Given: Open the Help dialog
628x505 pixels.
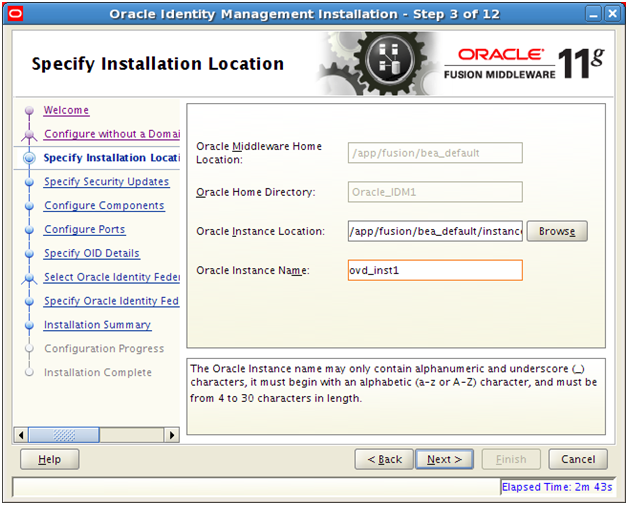Looking at the screenshot, I should [x=50, y=459].
